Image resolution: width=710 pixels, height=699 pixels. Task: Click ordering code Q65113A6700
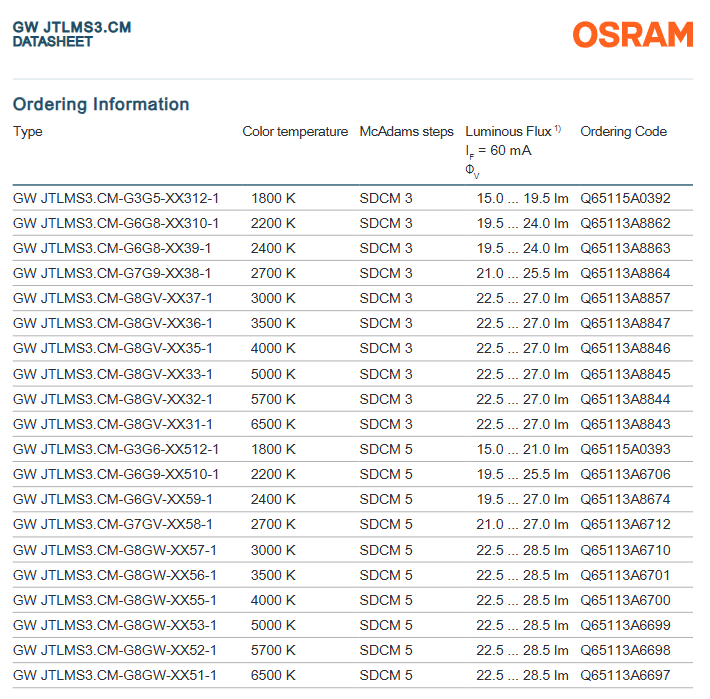click(625, 600)
